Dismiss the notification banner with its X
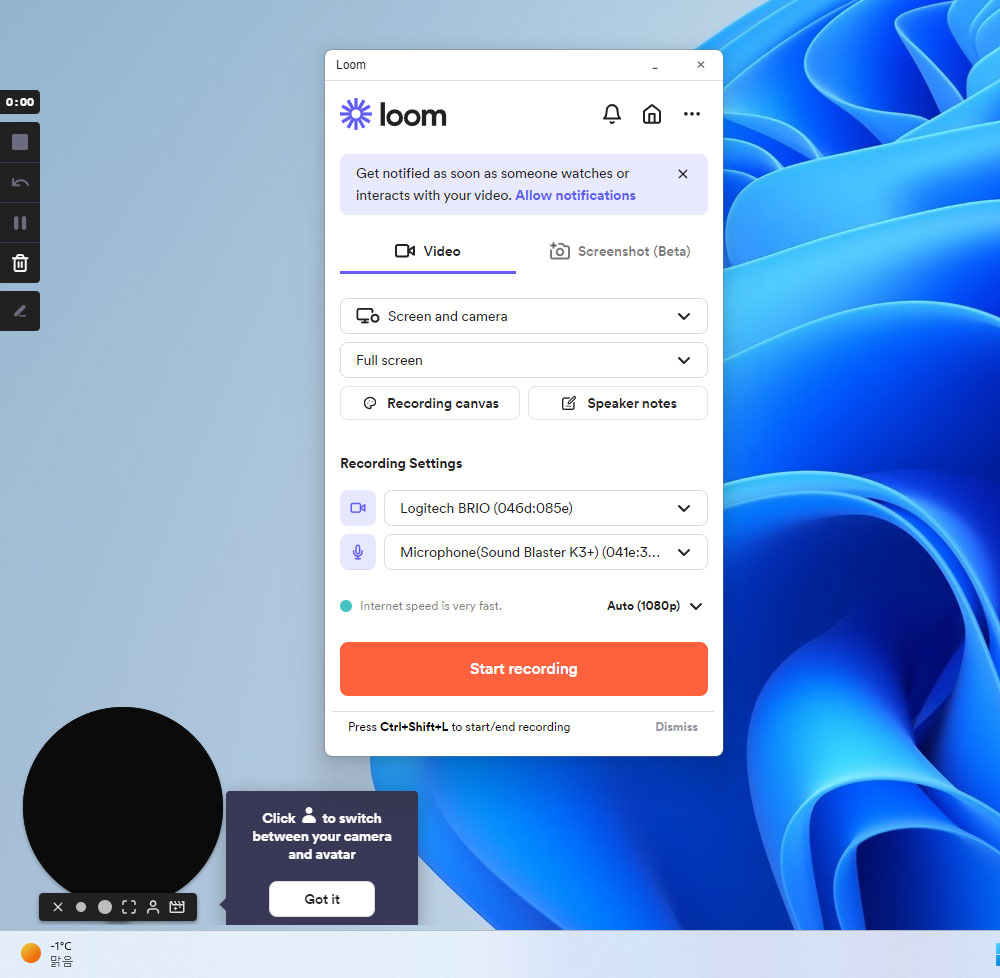 (x=682, y=174)
